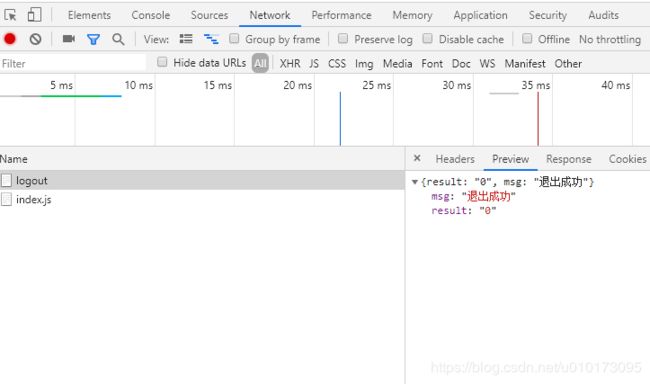This screenshot has width=650, height=384.
Task: Filter requests by CSS
Action: pos(337,63)
